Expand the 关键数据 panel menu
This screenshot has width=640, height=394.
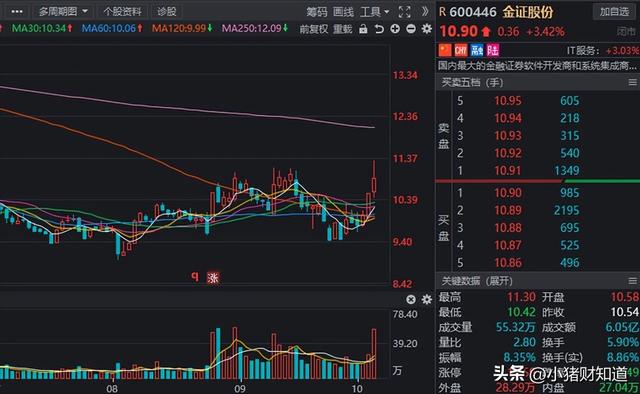coord(632,281)
